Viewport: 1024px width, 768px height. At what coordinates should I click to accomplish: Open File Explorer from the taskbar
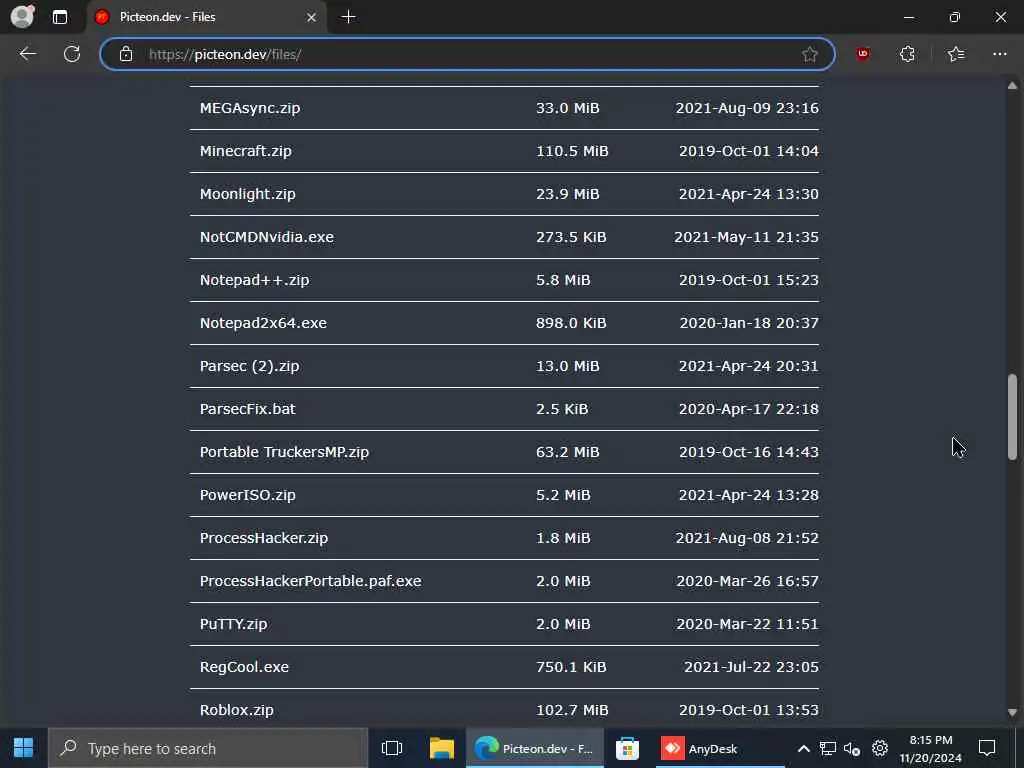442,748
